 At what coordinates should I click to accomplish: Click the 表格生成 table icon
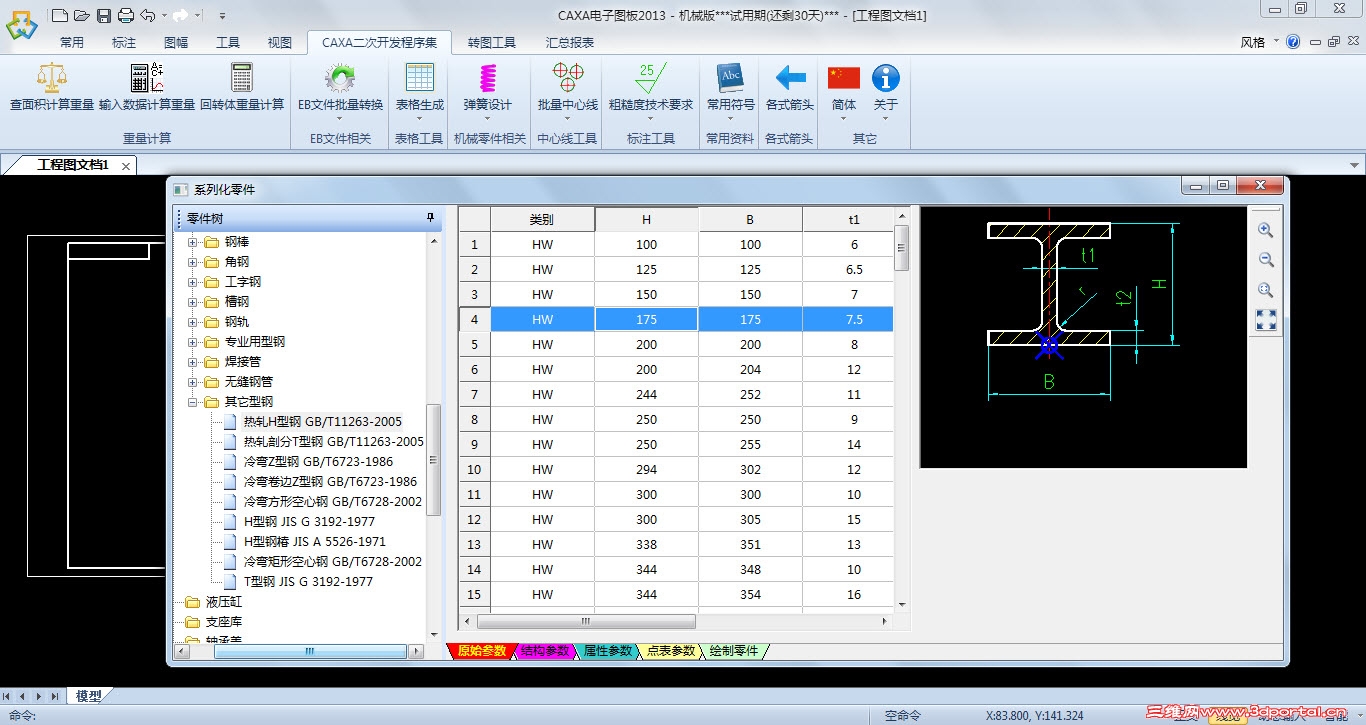pos(420,77)
